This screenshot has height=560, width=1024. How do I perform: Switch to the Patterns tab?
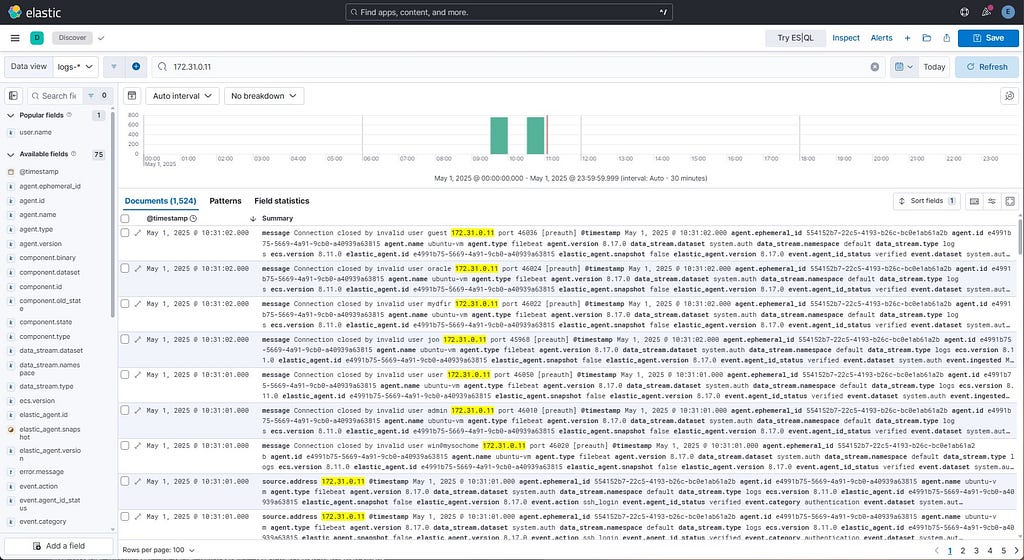tap(225, 201)
